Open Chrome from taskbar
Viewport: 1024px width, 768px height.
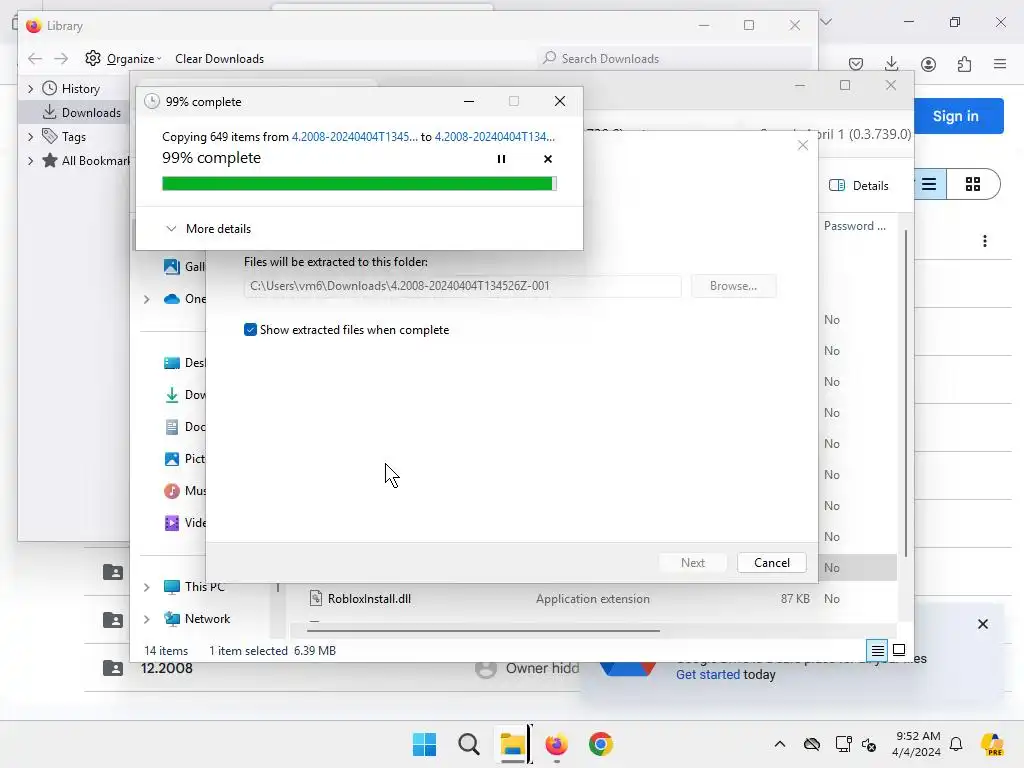coord(601,744)
